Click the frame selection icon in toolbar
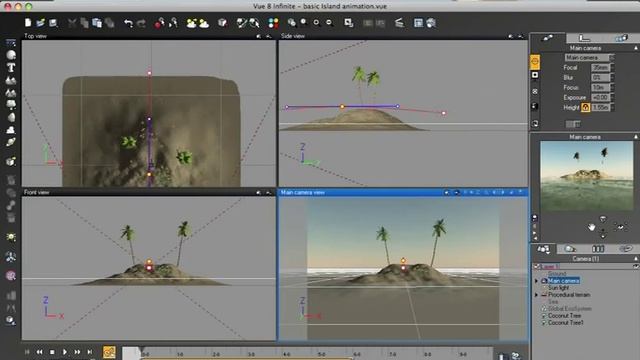 tap(349, 23)
